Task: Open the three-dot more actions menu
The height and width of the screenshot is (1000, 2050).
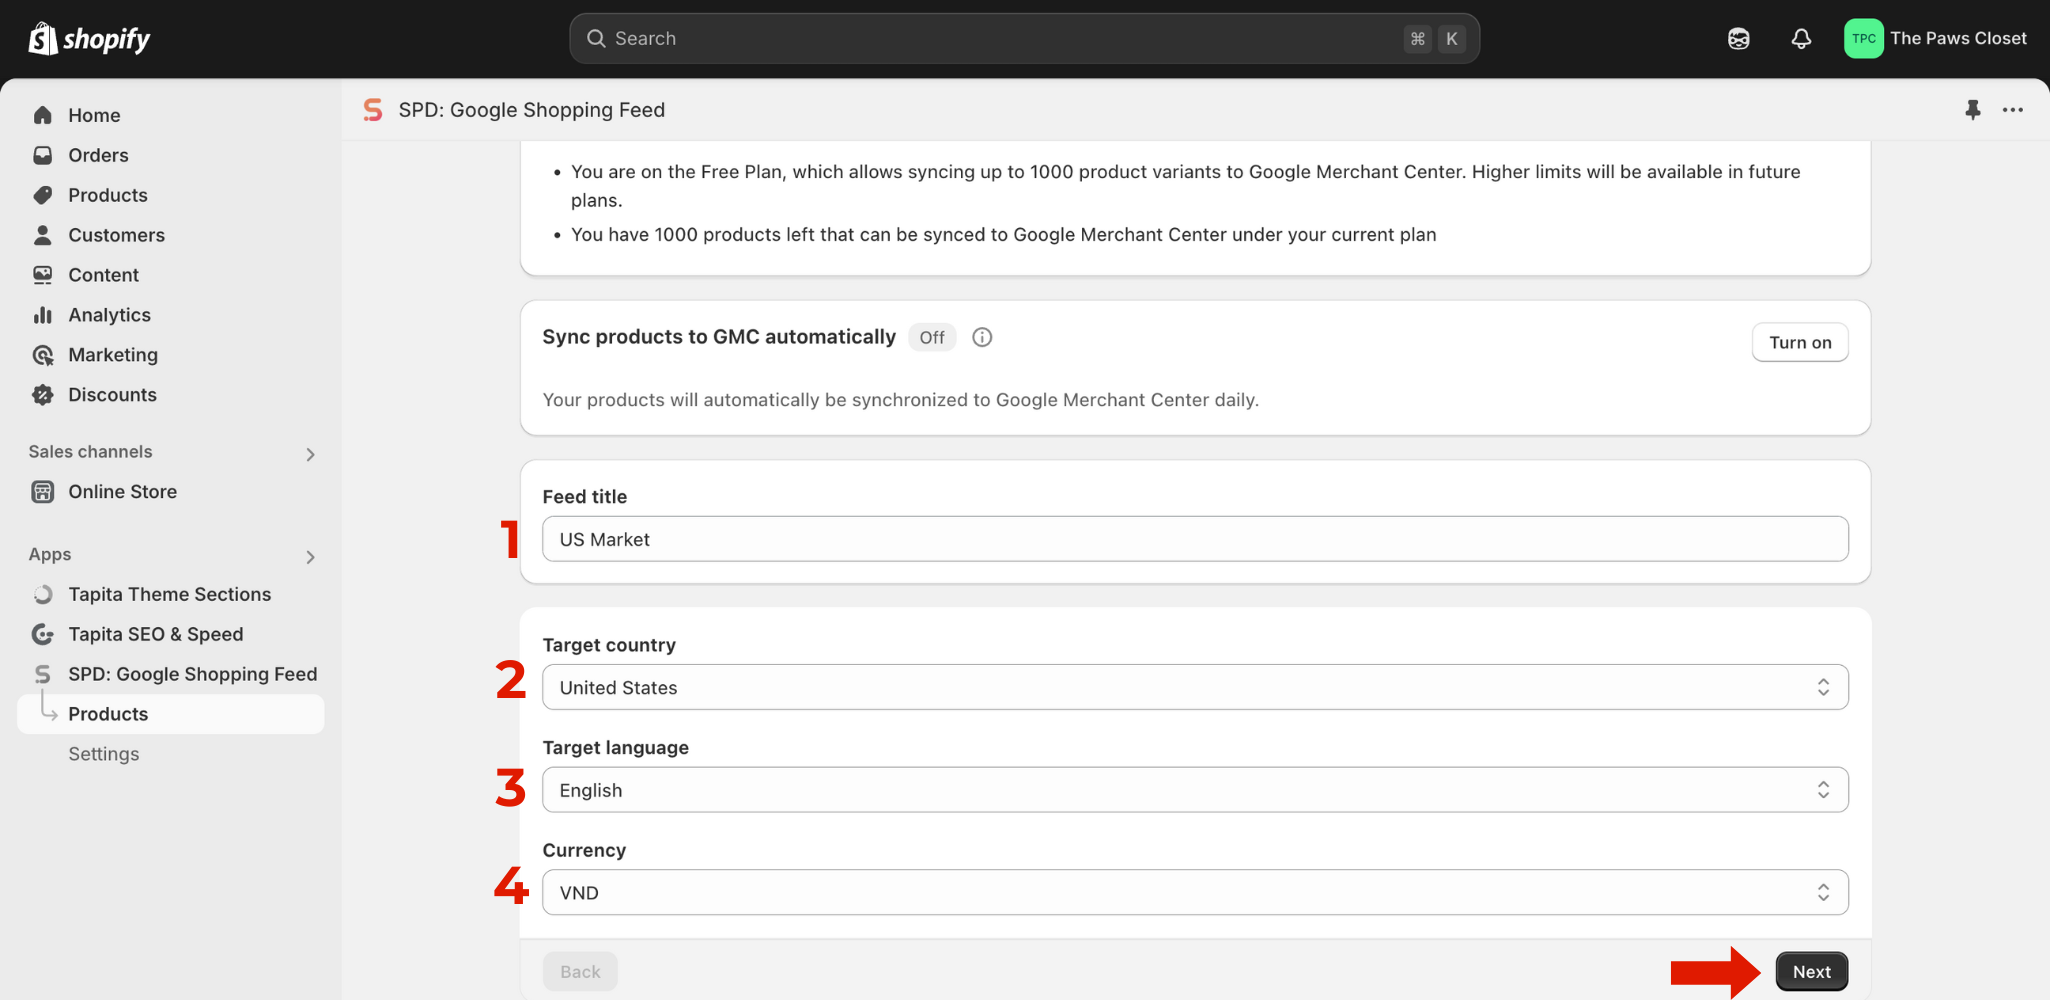Action: coord(2013,110)
